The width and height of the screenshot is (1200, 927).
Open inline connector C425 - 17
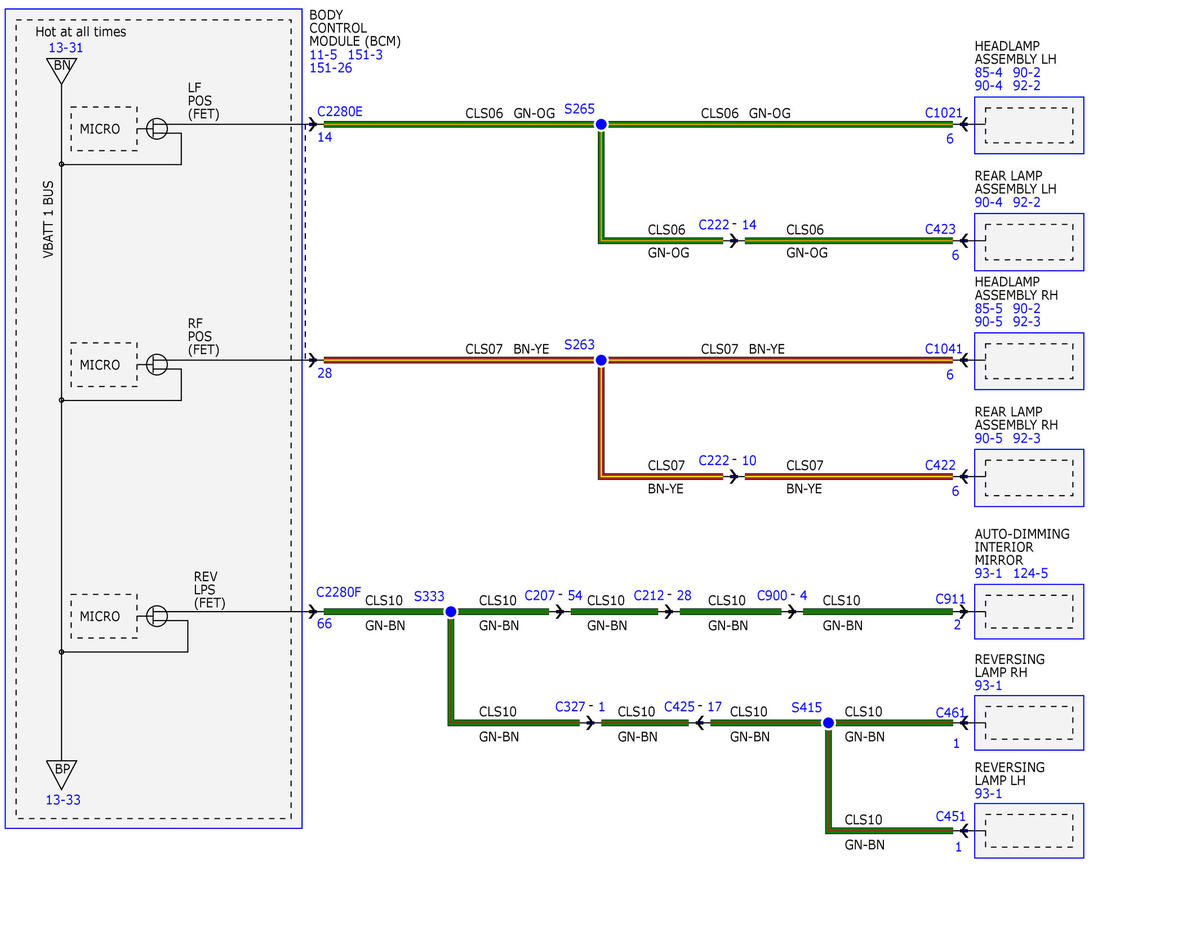[x=693, y=707]
